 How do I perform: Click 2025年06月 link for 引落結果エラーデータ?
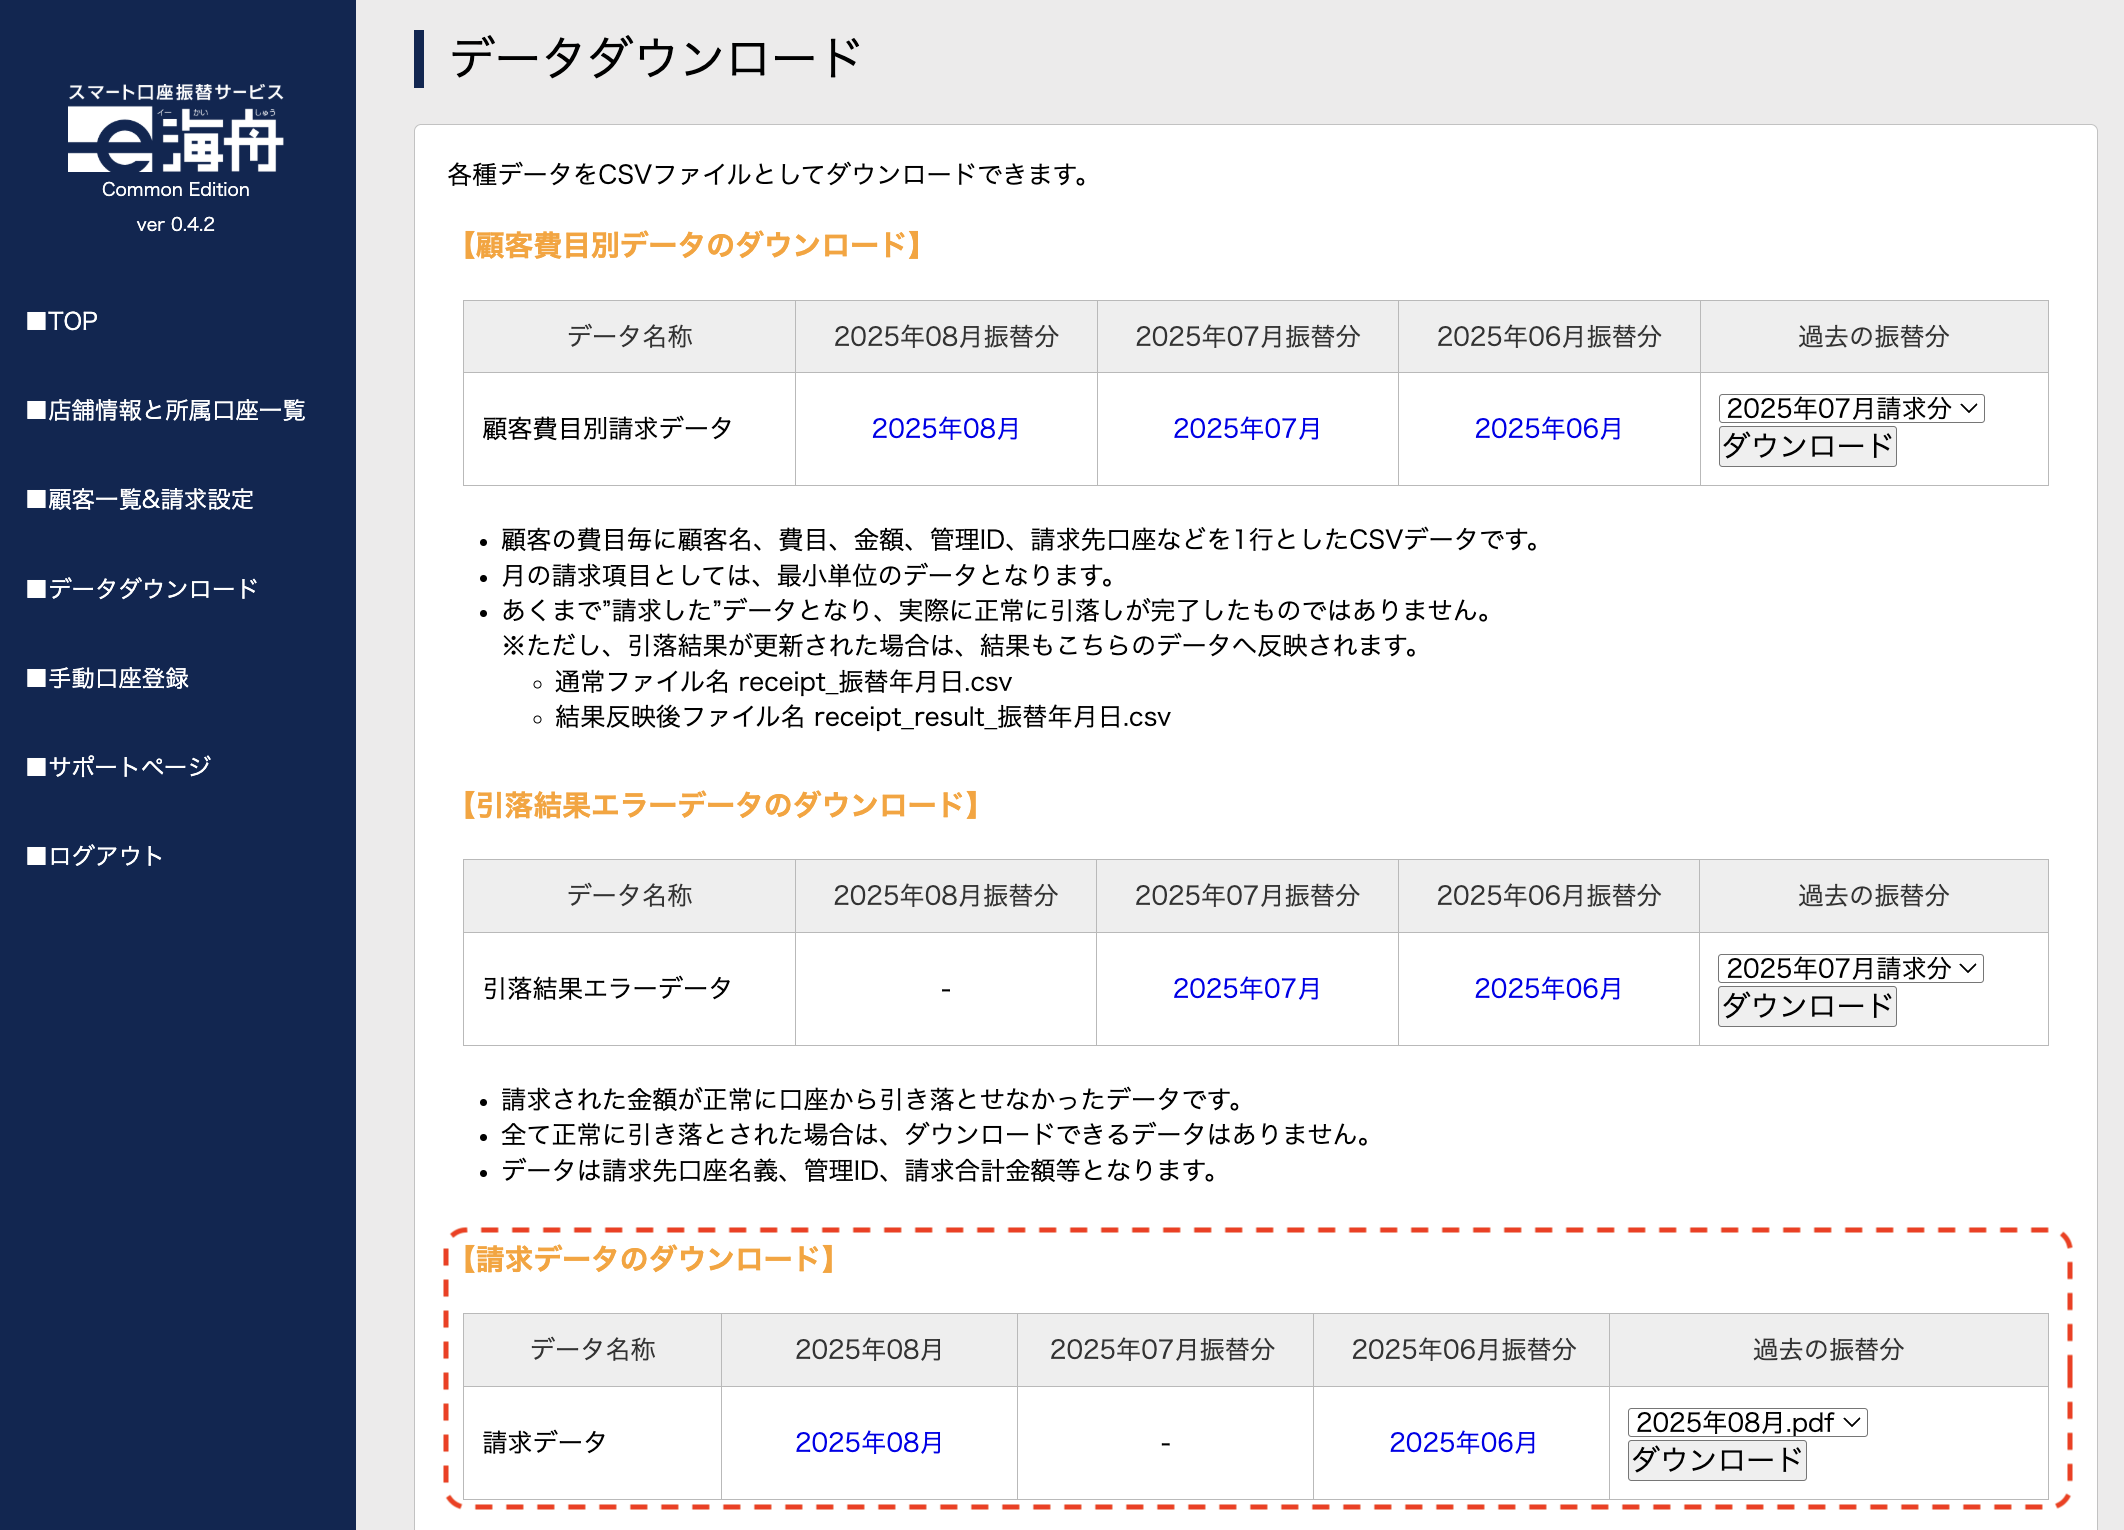tap(1548, 989)
